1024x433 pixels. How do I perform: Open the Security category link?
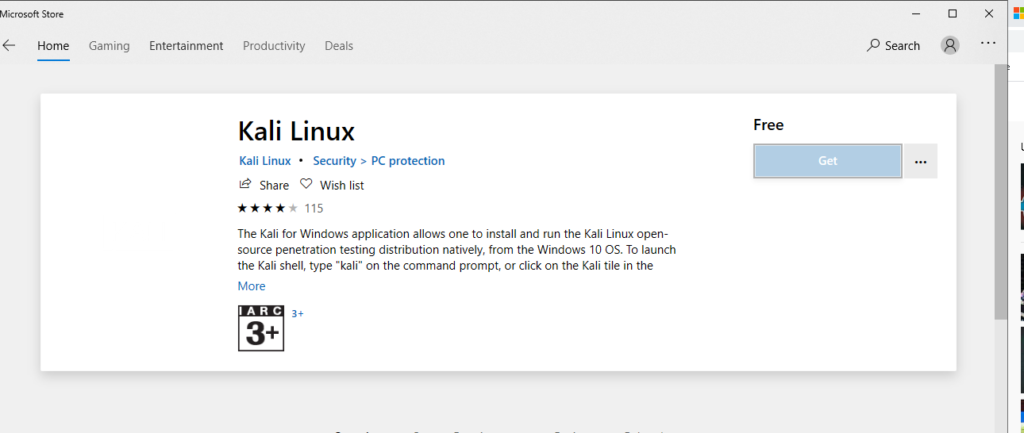(x=334, y=161)
